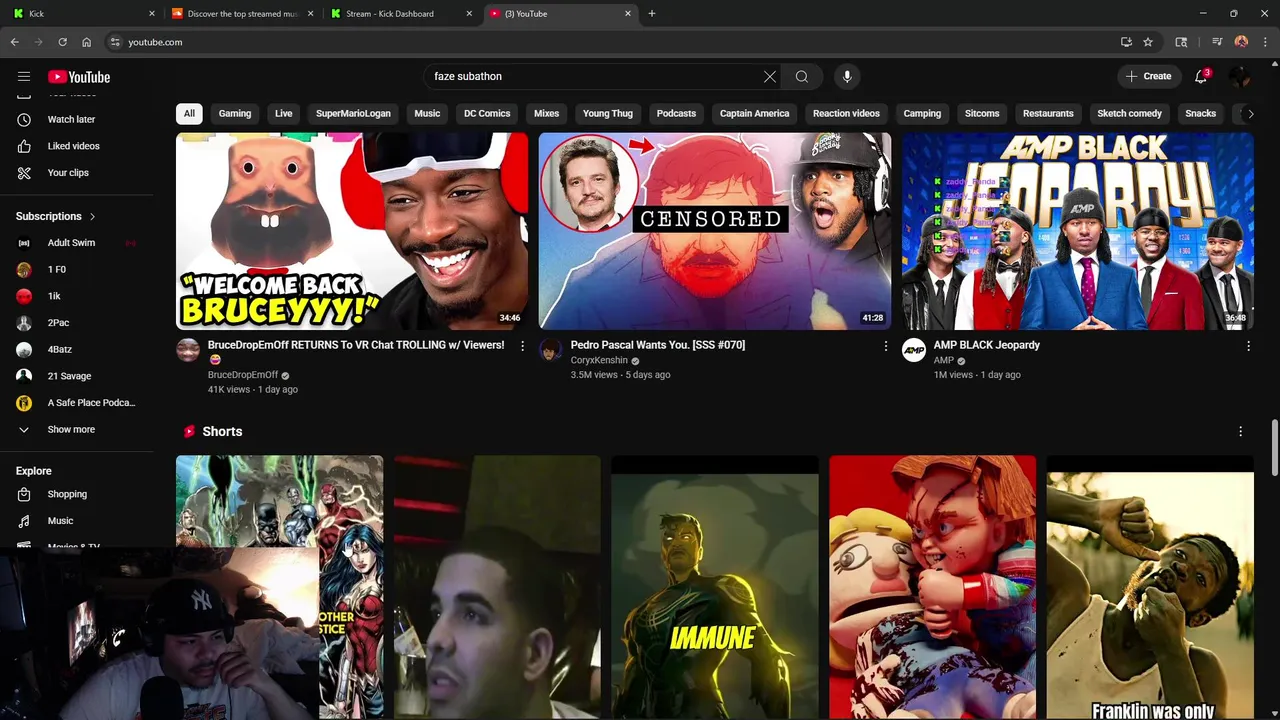Select the Sketch comedy filter chip
The image size is (1280, 720).
(1129, 113)
